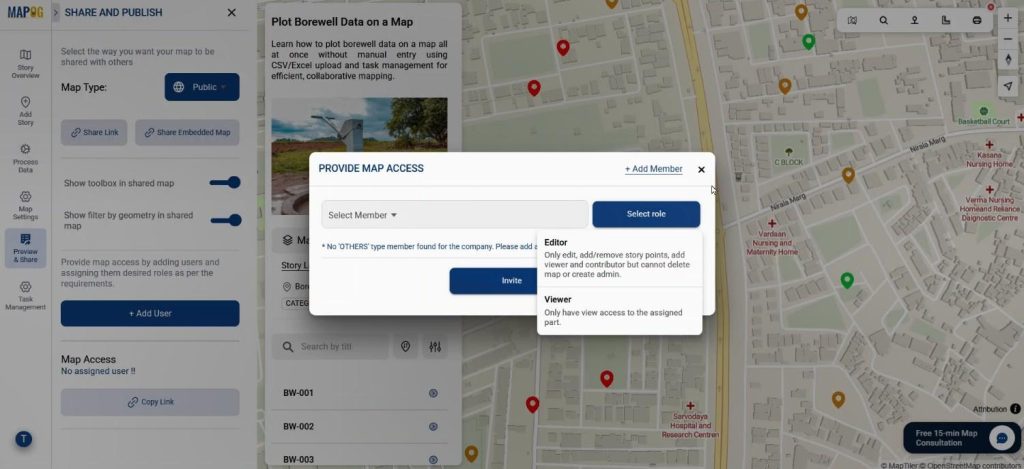Open the Add Story sidebar icon
This screenshot has width=1024, height=469.
point(25,110)
